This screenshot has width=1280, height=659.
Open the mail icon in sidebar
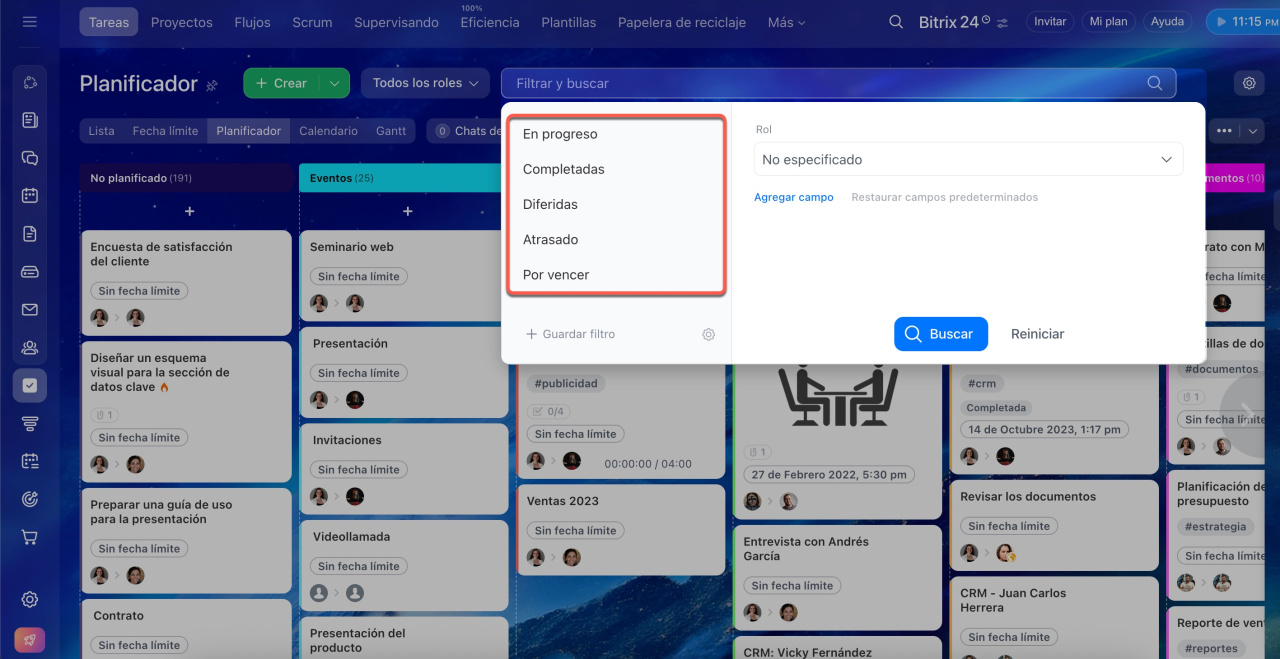point(30,310)
